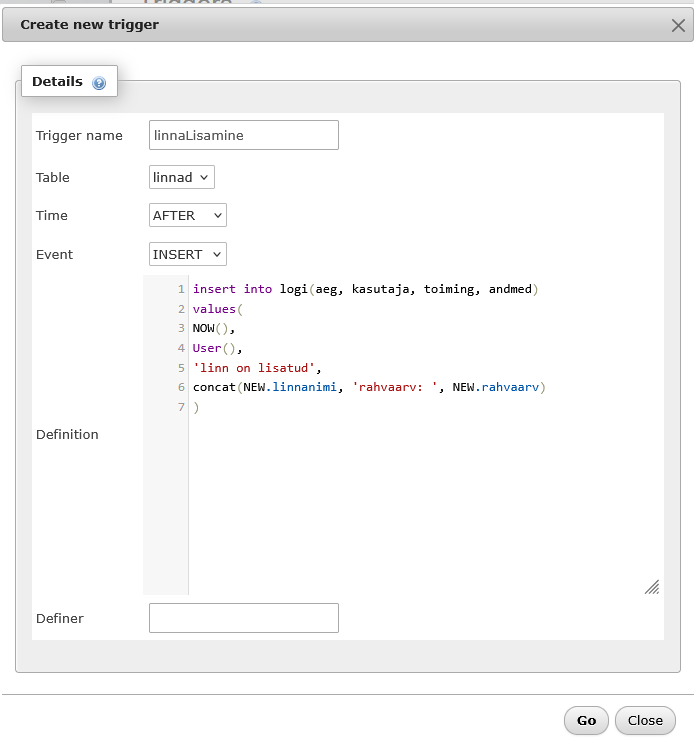Image resolution: width=694 pixels, height=749 pixels.
Task: Select the Details tab label
Action: tap(57, 82)
